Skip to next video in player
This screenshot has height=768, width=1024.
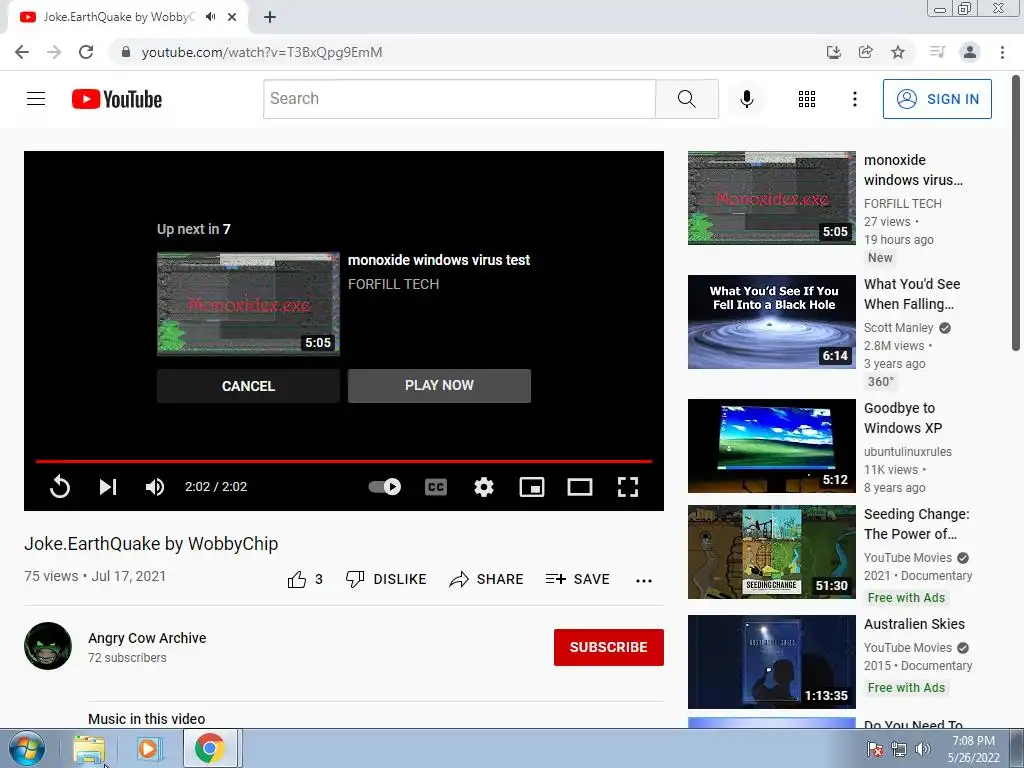[108, 487]
